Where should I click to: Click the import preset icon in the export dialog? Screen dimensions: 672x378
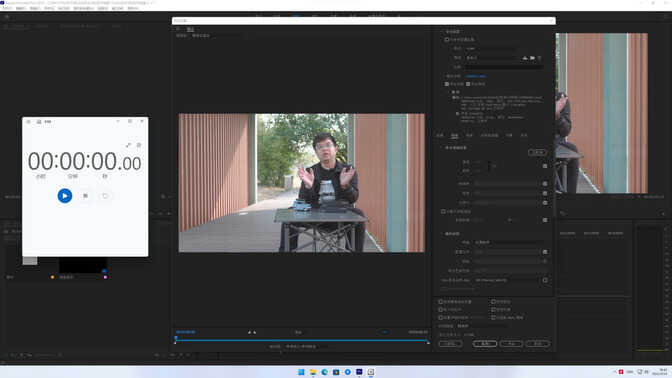click(532, 58)
